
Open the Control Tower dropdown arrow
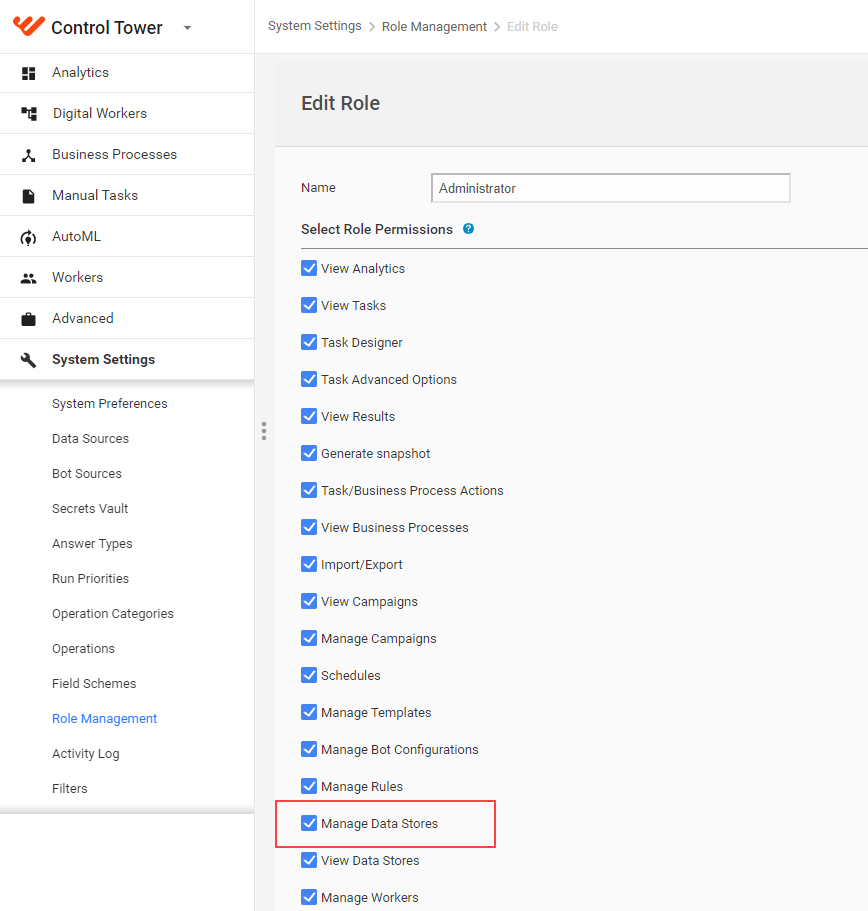(187, 27)
